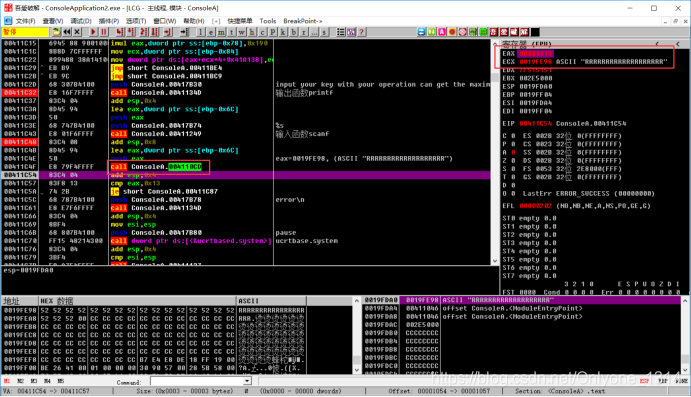Screen dimensions: 691x397
Task: Select breakpoint line at address 00411C32
Action: tap(20, 93)
